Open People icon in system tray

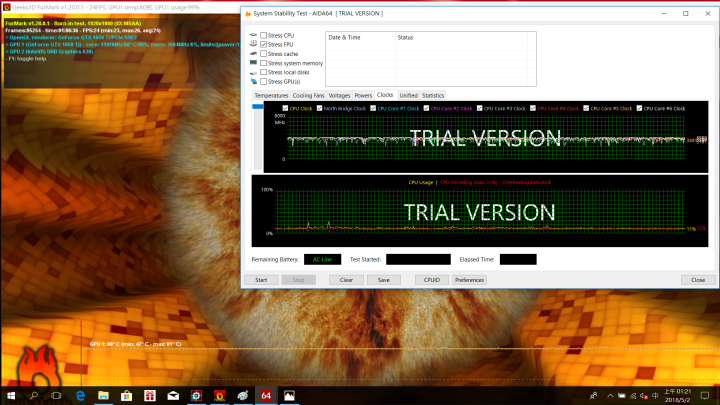594,395
